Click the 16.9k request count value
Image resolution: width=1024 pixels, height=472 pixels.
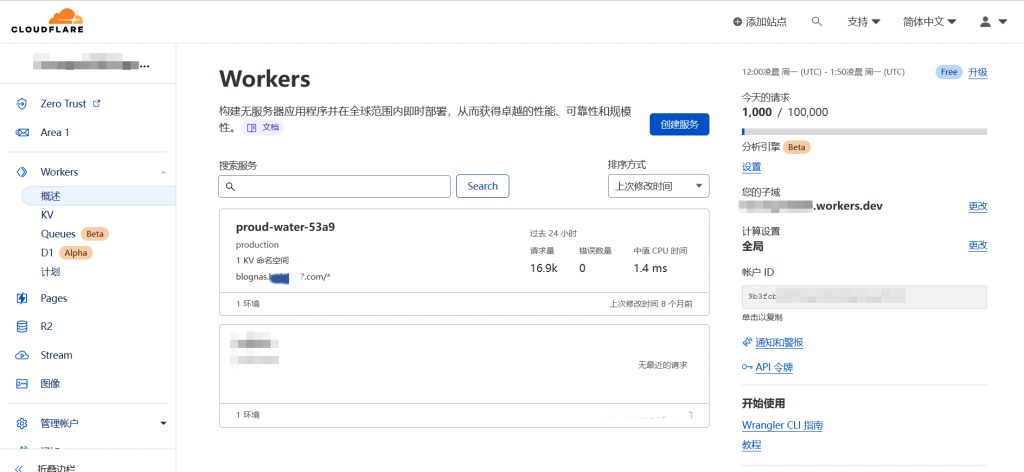click(x=544, y=268)
